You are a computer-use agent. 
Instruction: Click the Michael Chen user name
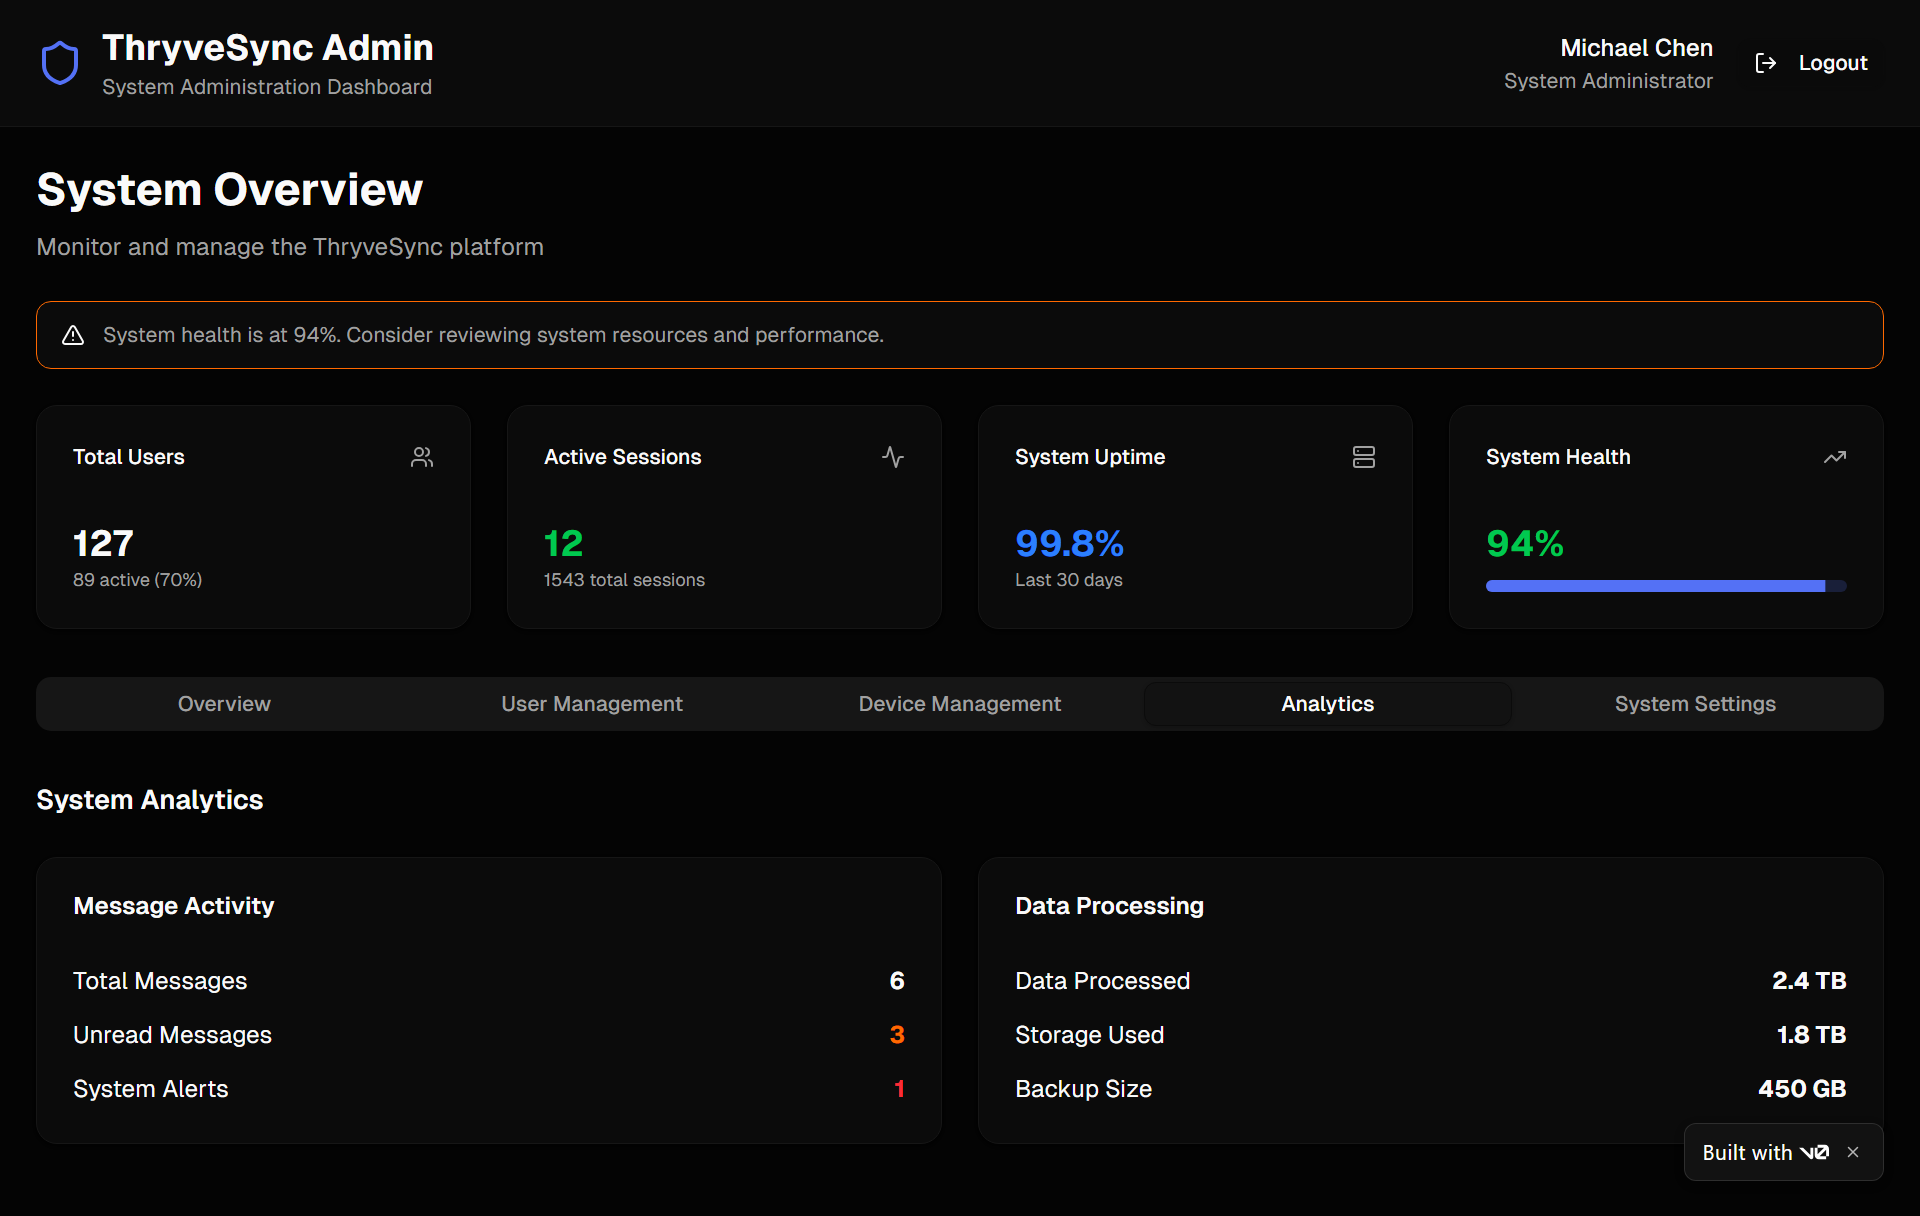point(1636,48)
